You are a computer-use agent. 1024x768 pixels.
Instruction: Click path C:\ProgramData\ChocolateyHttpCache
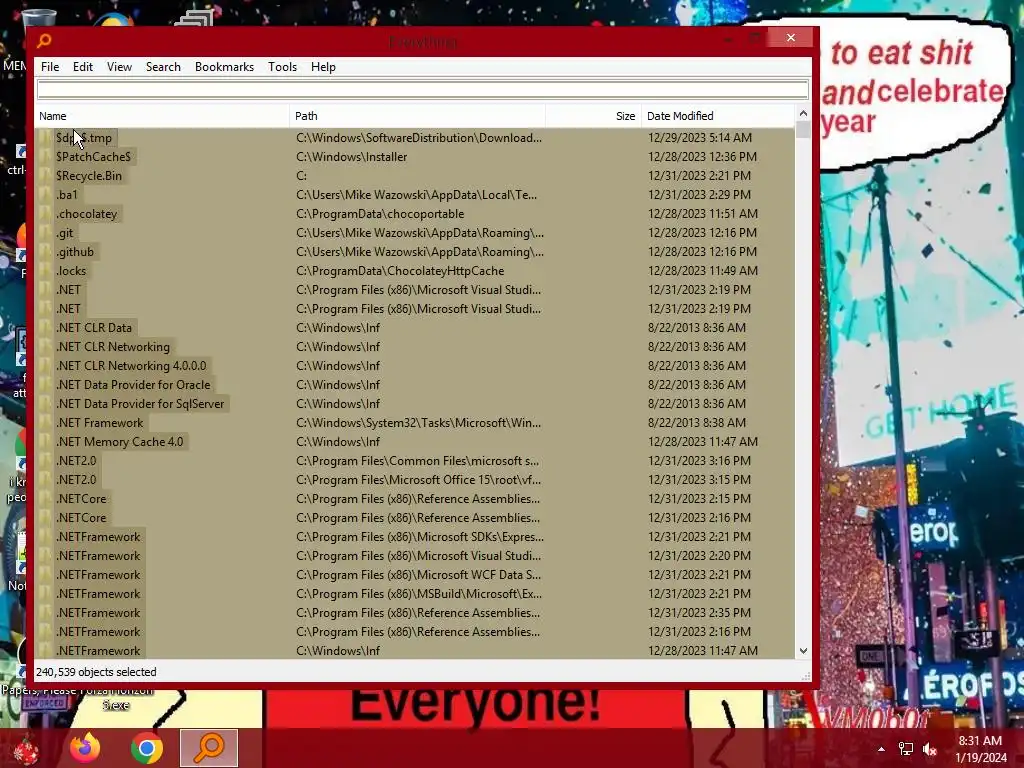tap(400, 270)
